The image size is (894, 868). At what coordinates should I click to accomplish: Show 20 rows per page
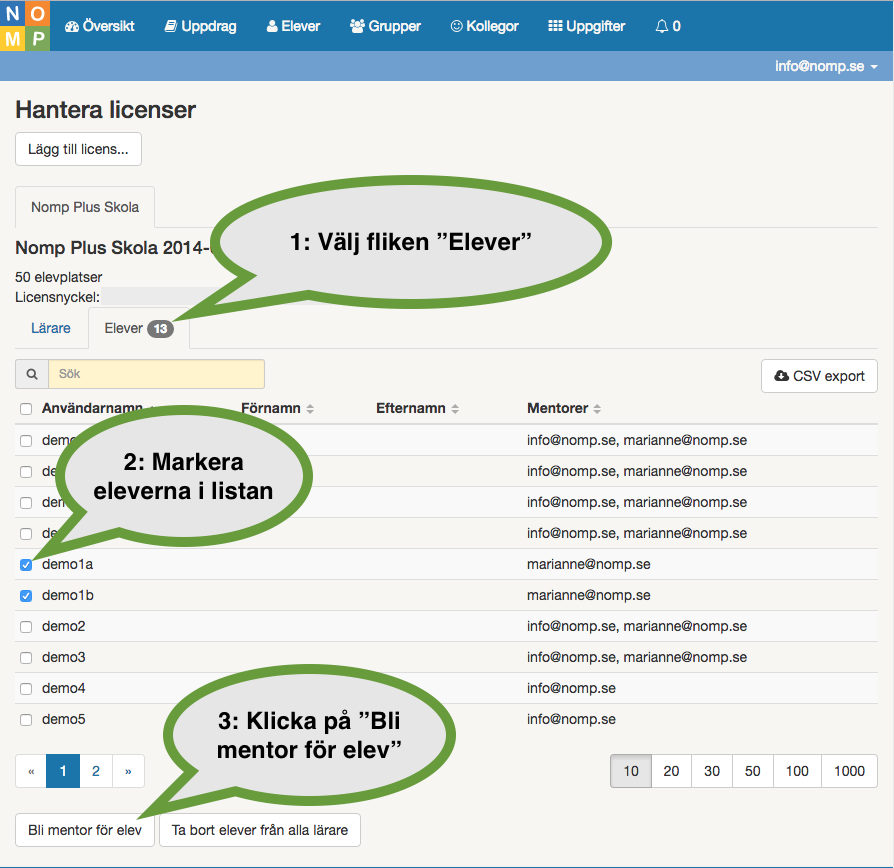click(671, 771)
